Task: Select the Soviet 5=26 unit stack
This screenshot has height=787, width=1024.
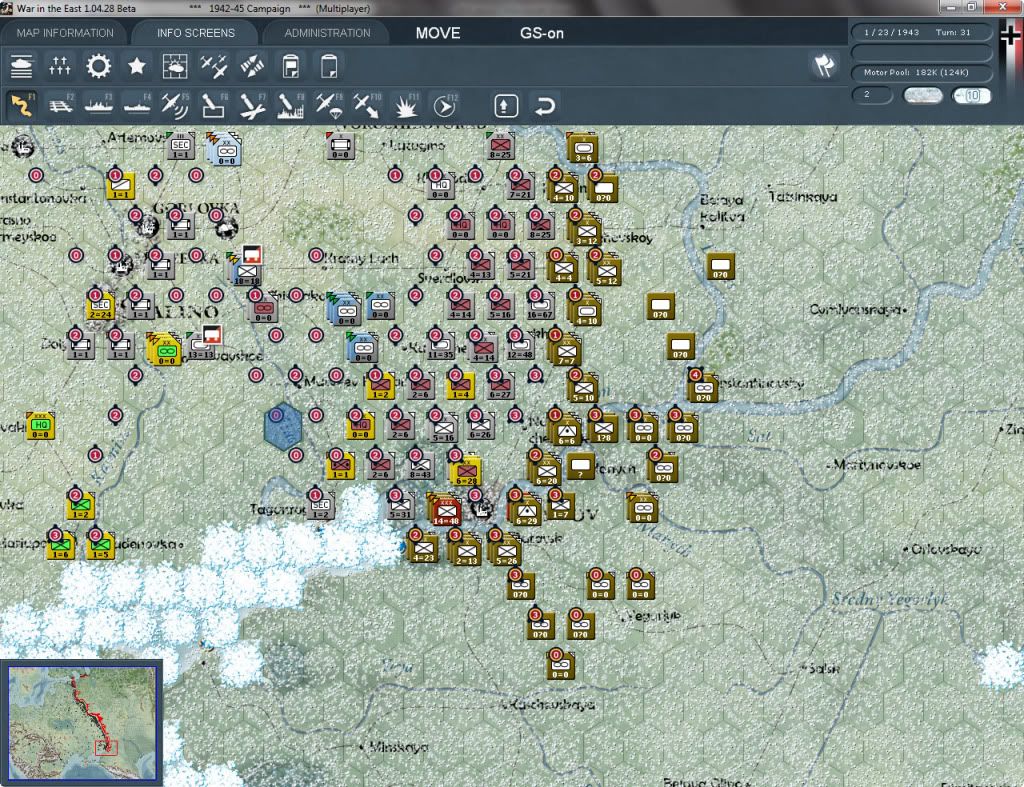Action: pos(506,550)
